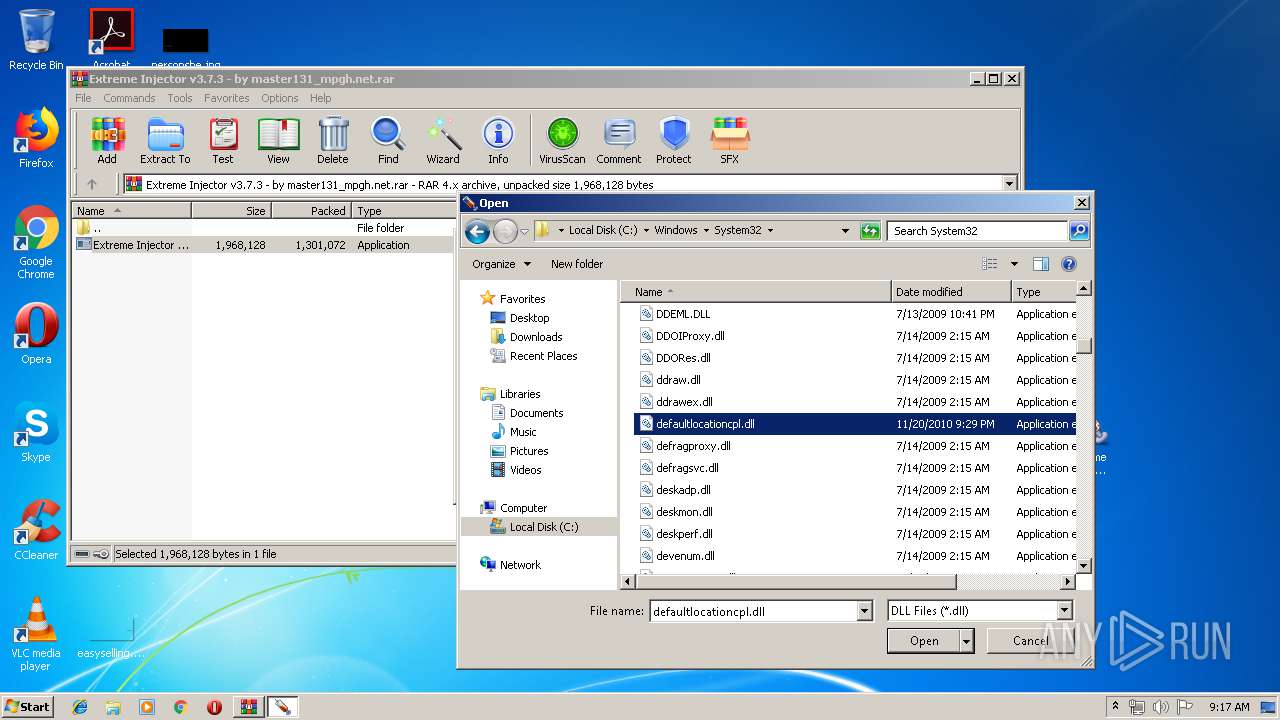Image resolution: width=1280 pixels, height=720 pixels.
Task: Open the Opera desktop shortcut
Action: point(36,335)
